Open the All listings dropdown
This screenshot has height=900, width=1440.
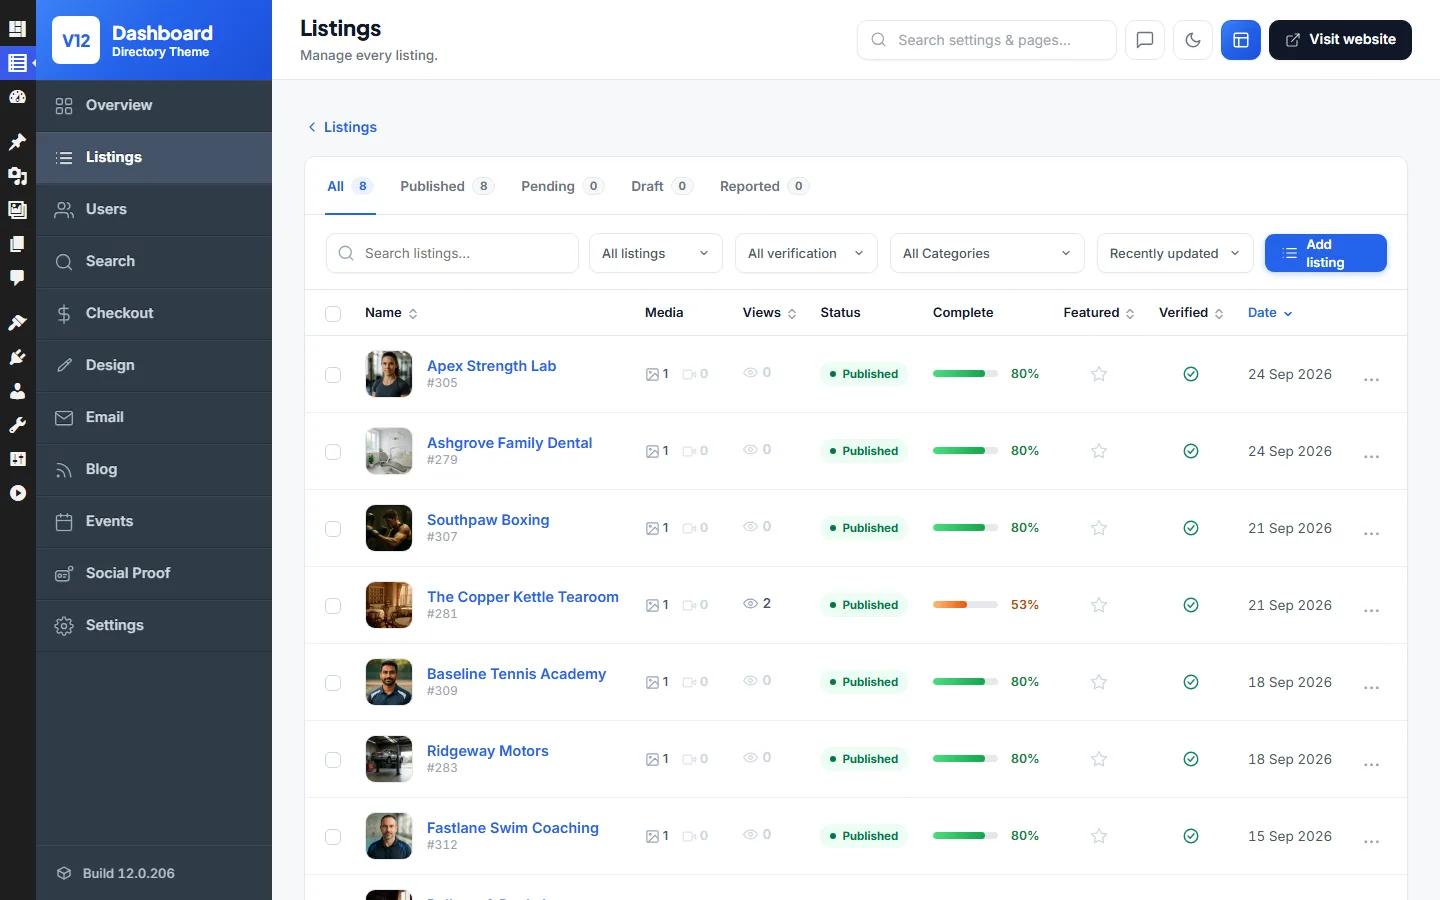(x=656, y=253)
